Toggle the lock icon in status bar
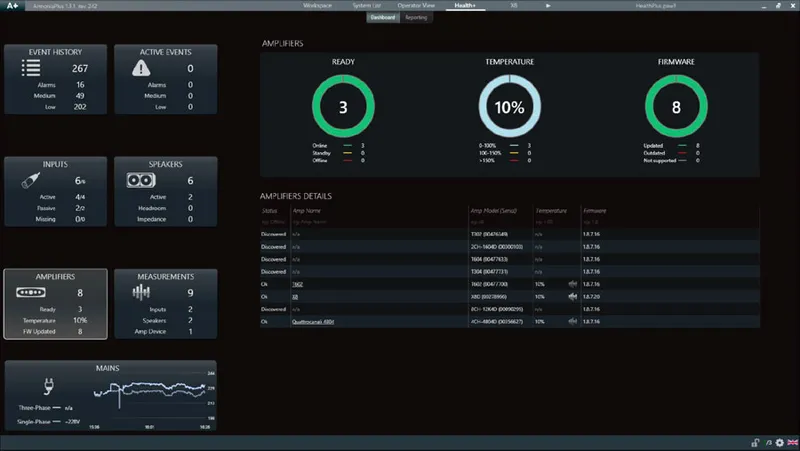Image resolution: width=800 pixels, height=451 pixels. tap(755, 442)
